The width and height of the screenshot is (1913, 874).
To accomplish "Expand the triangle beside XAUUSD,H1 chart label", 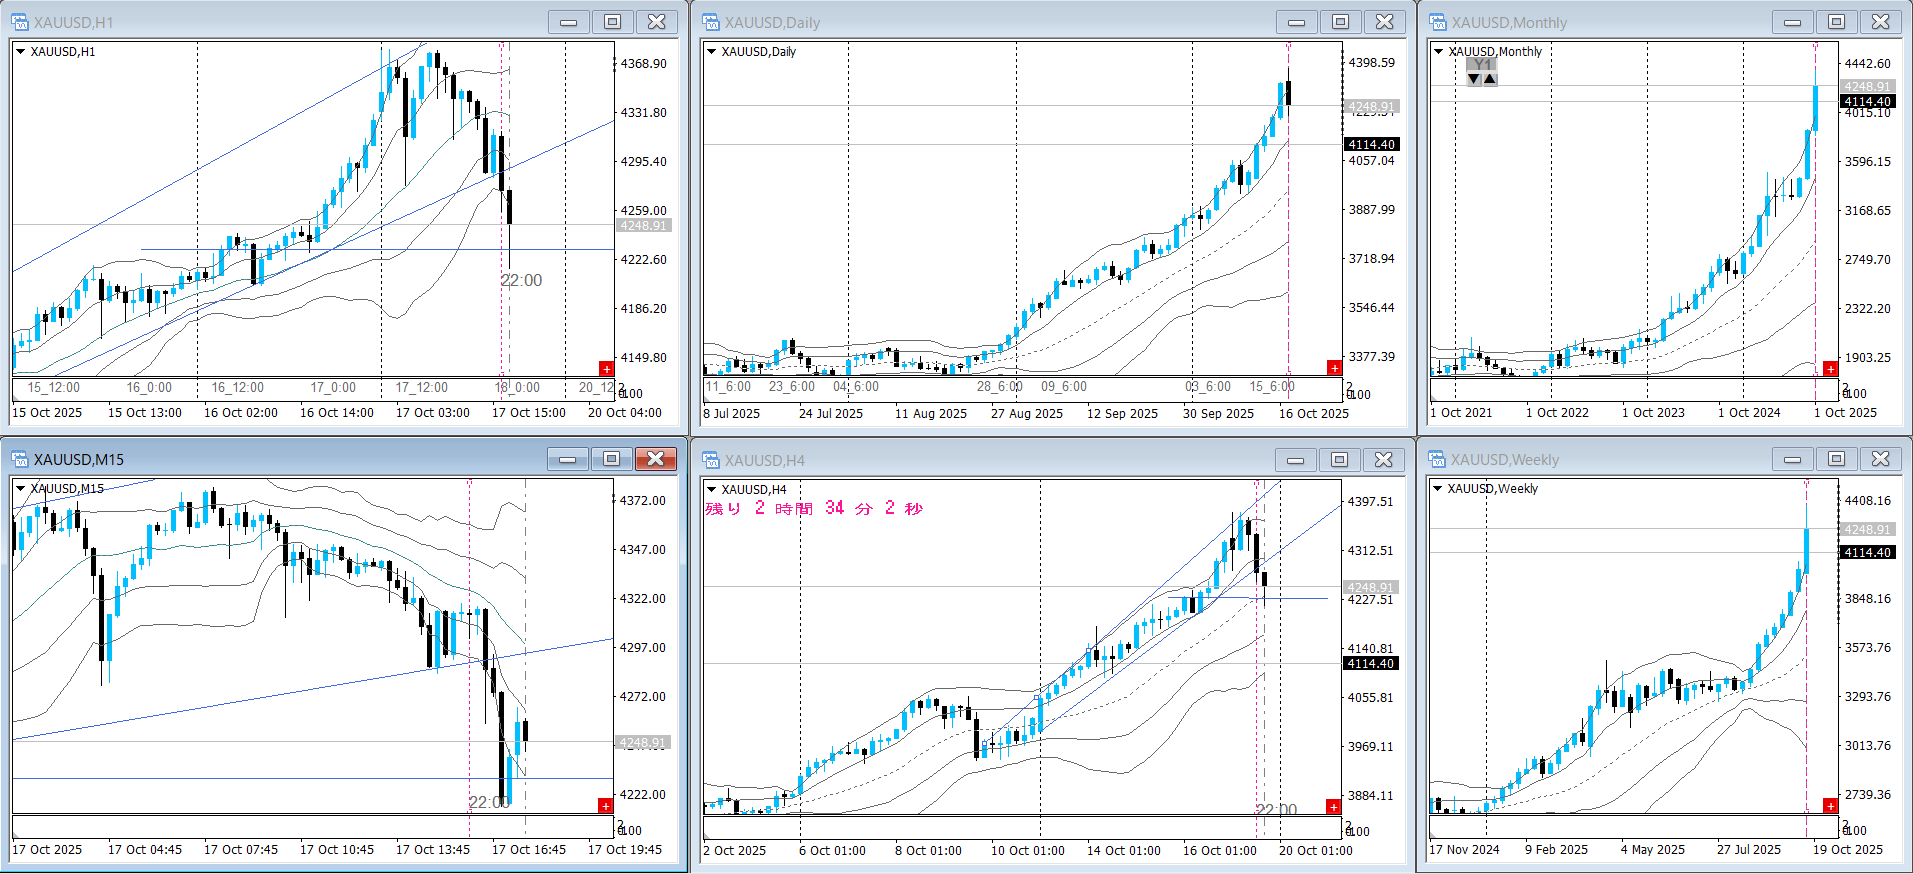I will (20, 52).
